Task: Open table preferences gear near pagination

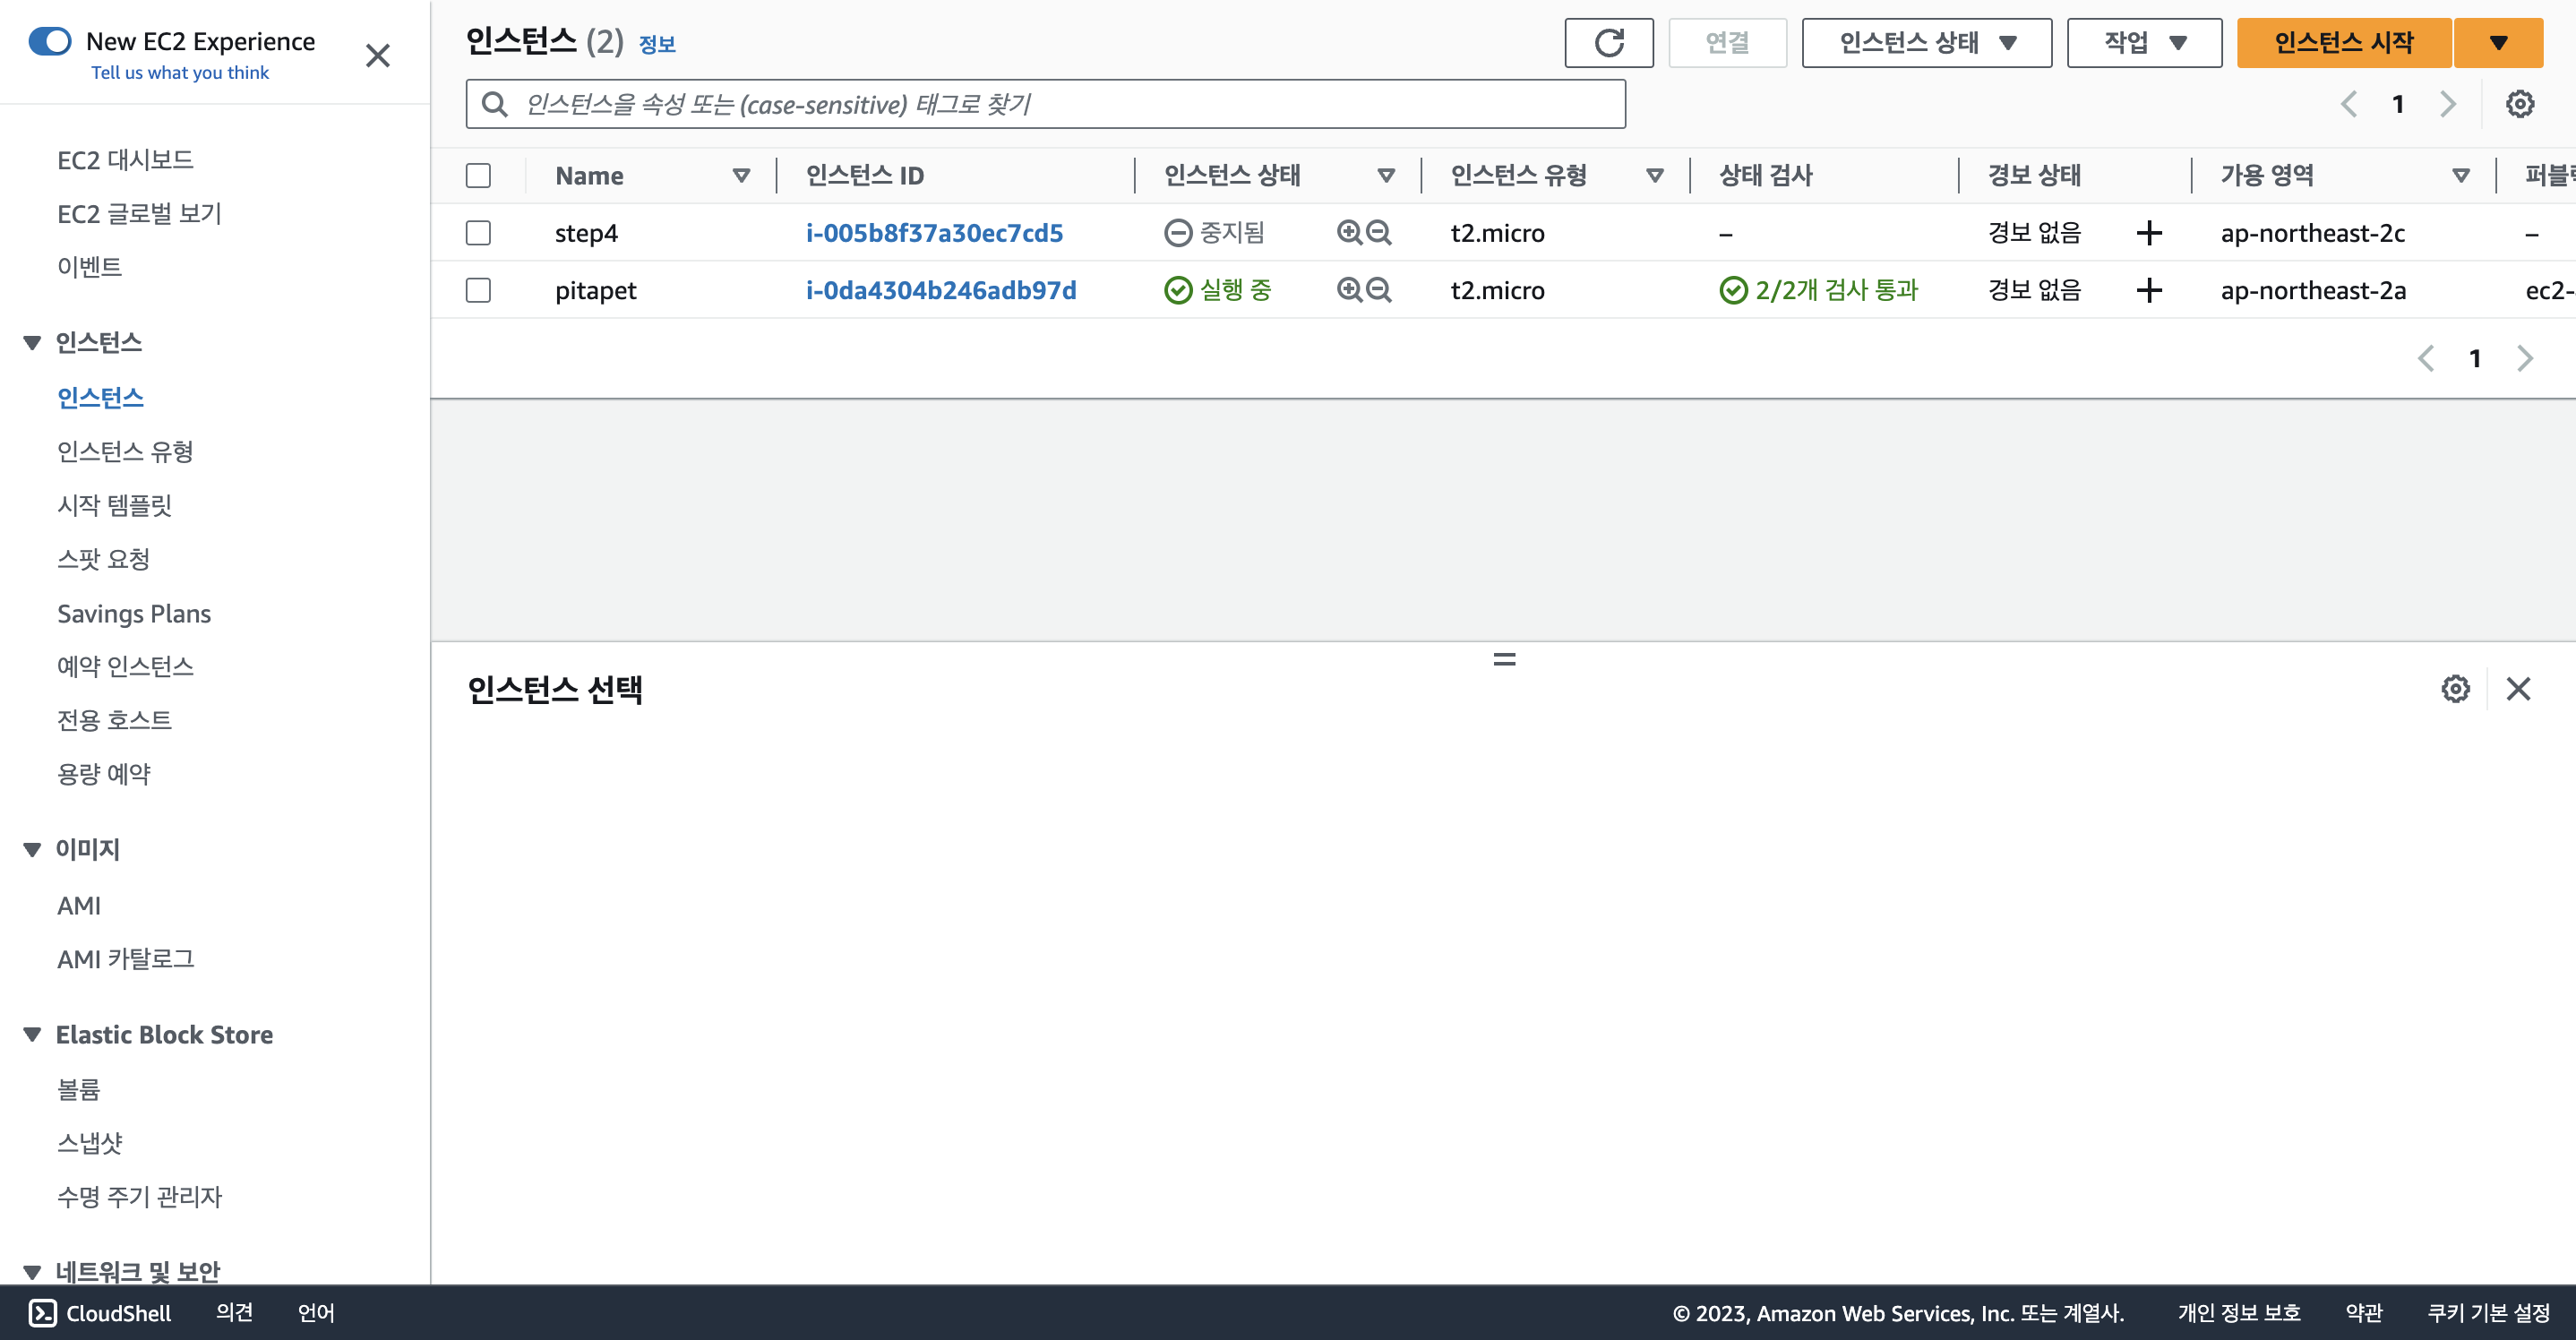Action: point(2519,104)
